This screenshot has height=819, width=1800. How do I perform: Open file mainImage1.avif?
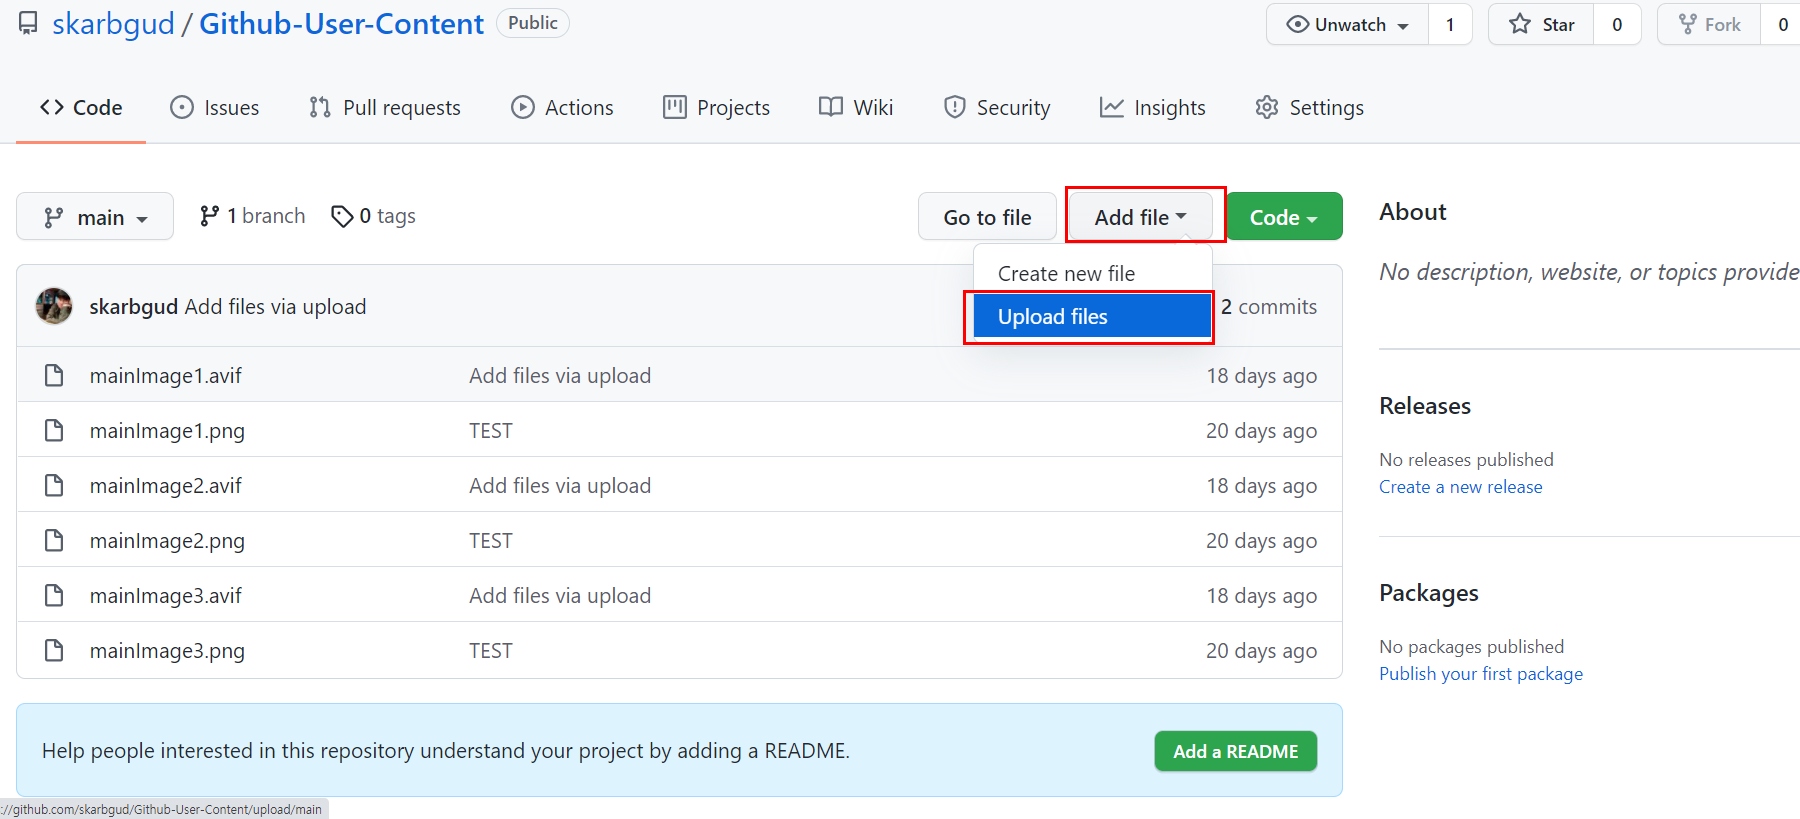click(166, 375)
